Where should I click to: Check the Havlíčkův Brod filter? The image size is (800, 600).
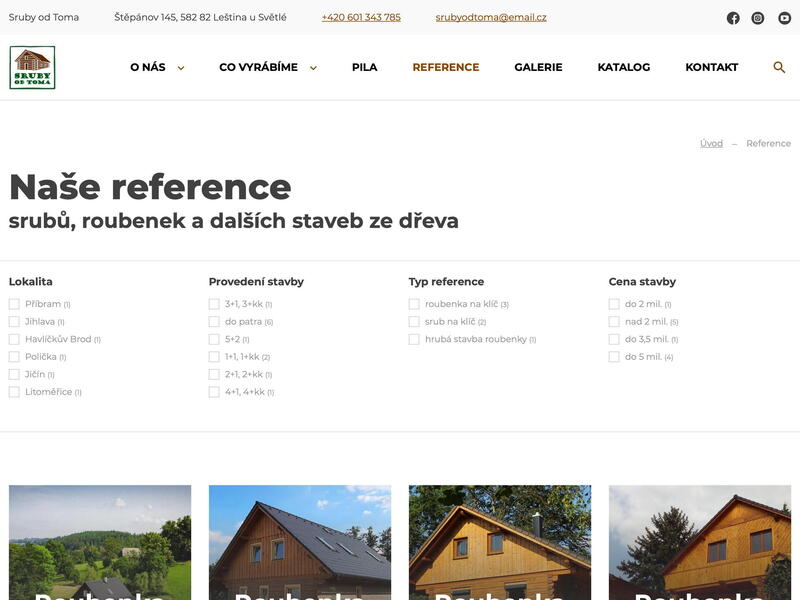pos(14,339)
